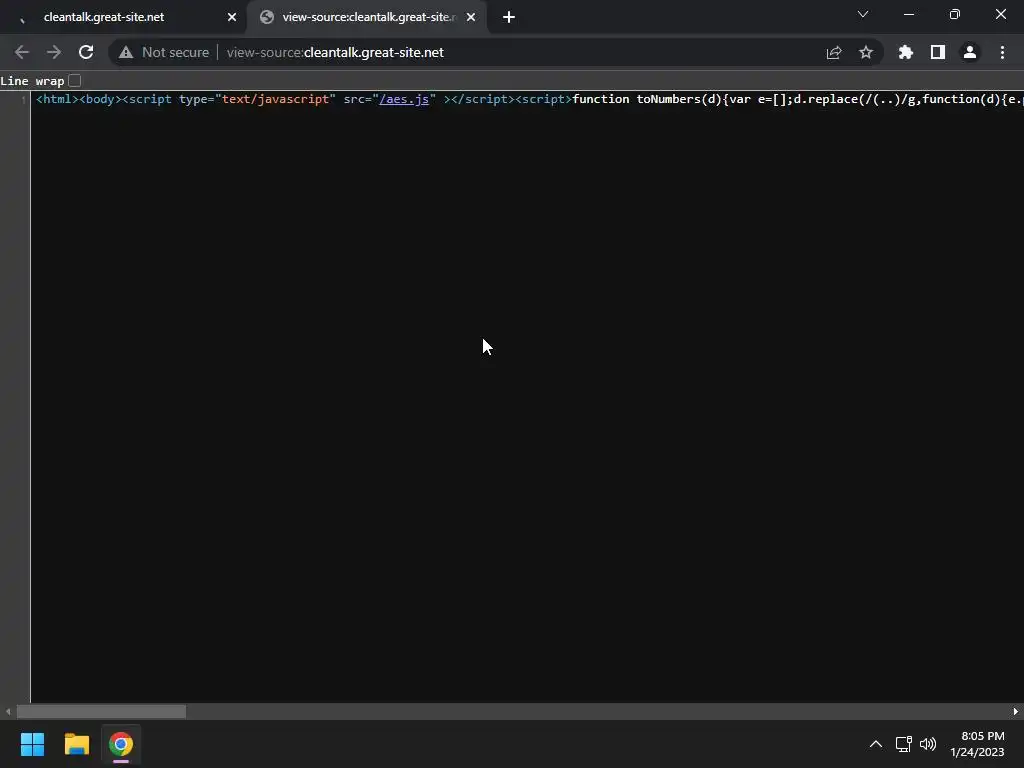Click the "Line wrap" label text
Image resolution: width=1024 pixels, height=768 pixels.
(x=32, y=81)
